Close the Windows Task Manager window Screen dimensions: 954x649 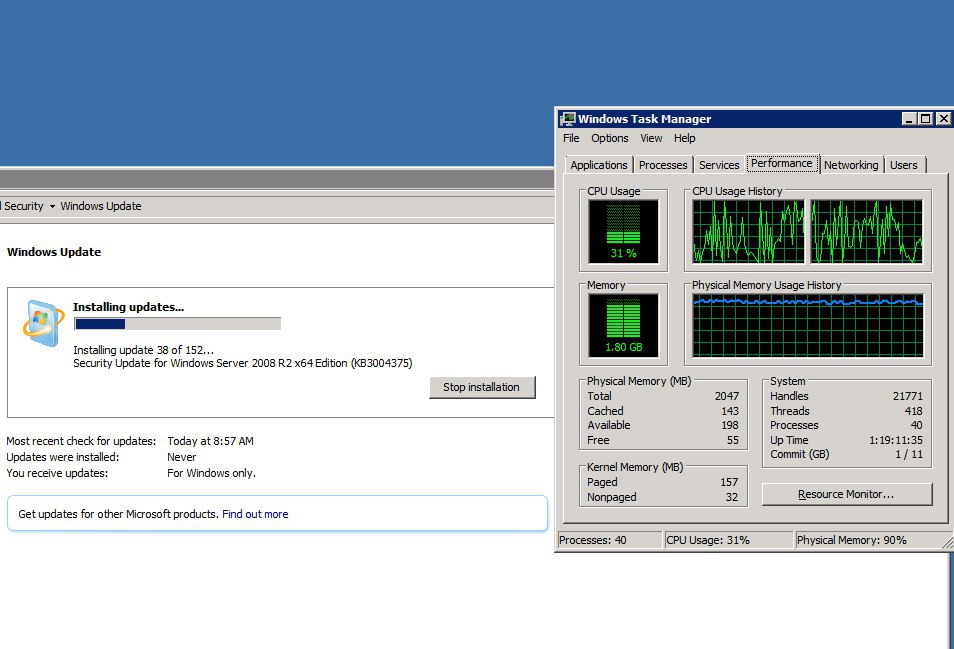[x=942, y=119]
